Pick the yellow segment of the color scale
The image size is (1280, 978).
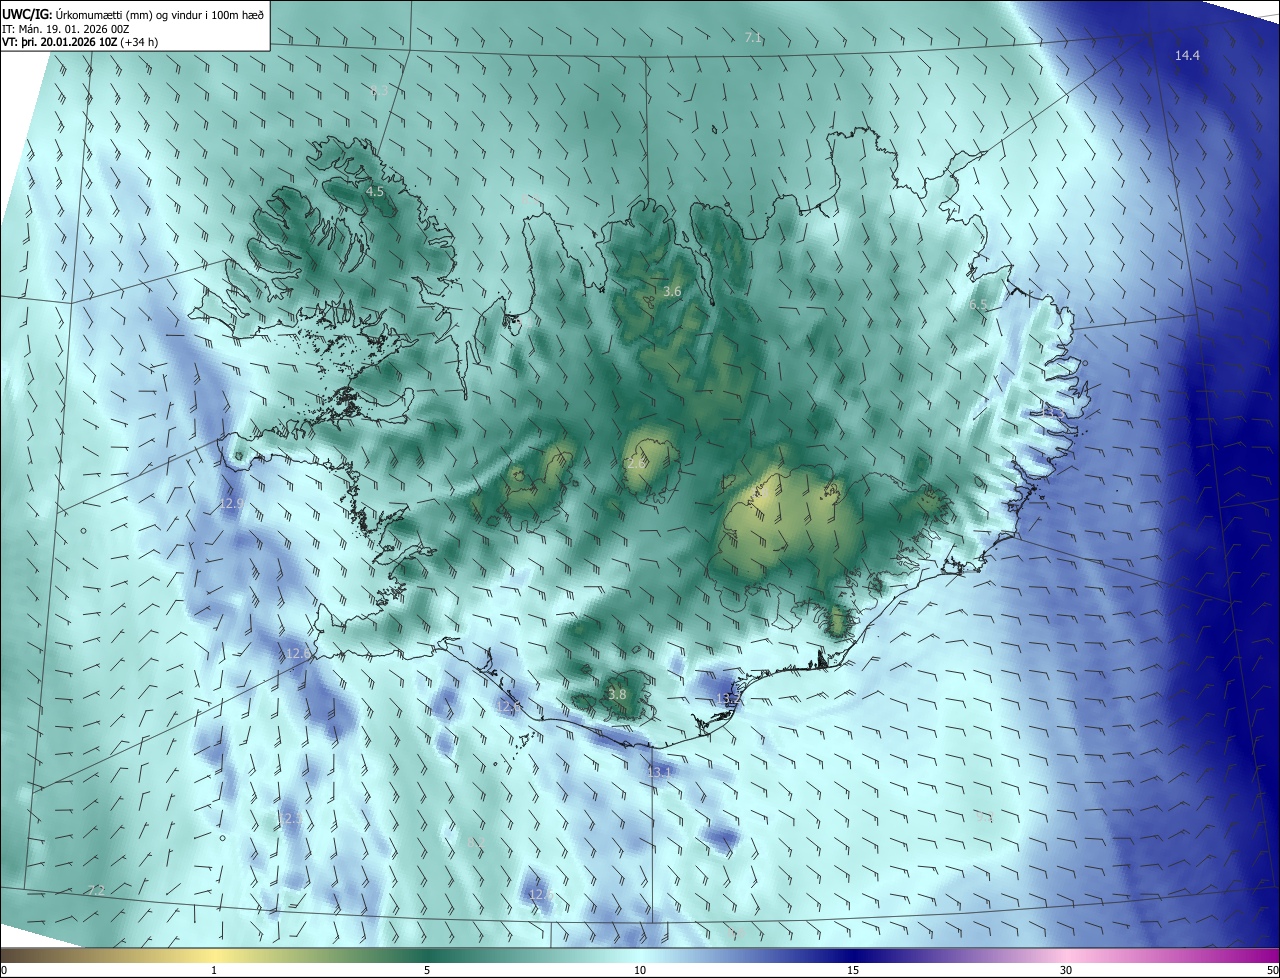pyautogui.click(x=214, y=955)
